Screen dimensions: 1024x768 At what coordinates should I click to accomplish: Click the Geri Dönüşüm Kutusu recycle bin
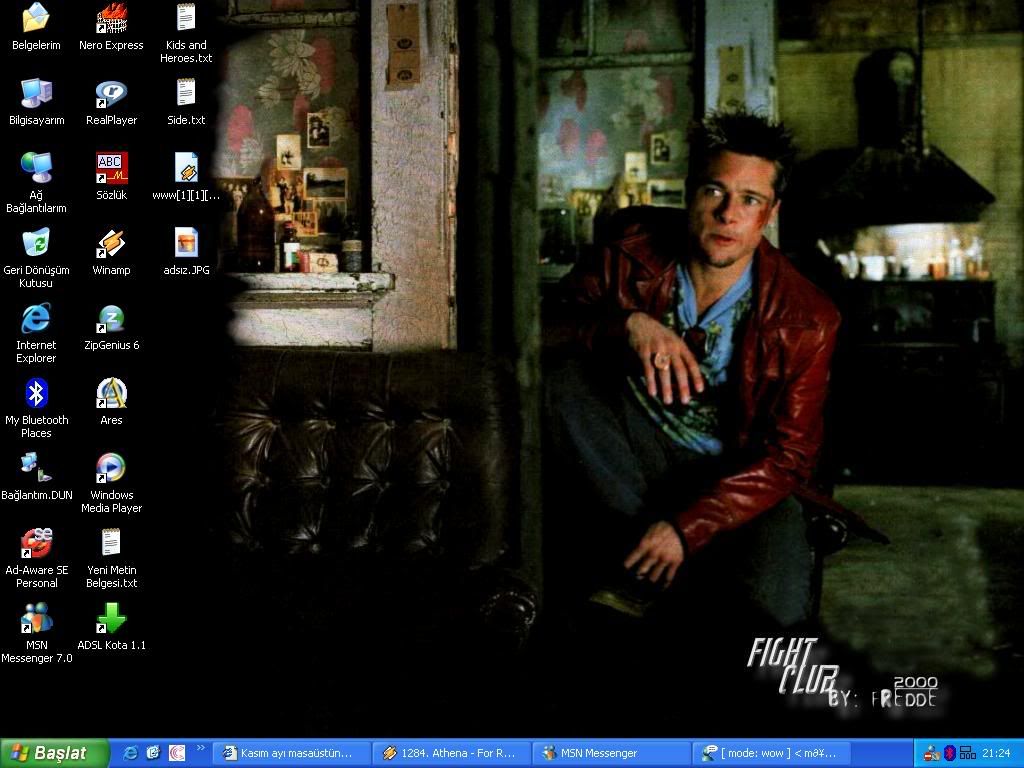(x=36, y=244)
